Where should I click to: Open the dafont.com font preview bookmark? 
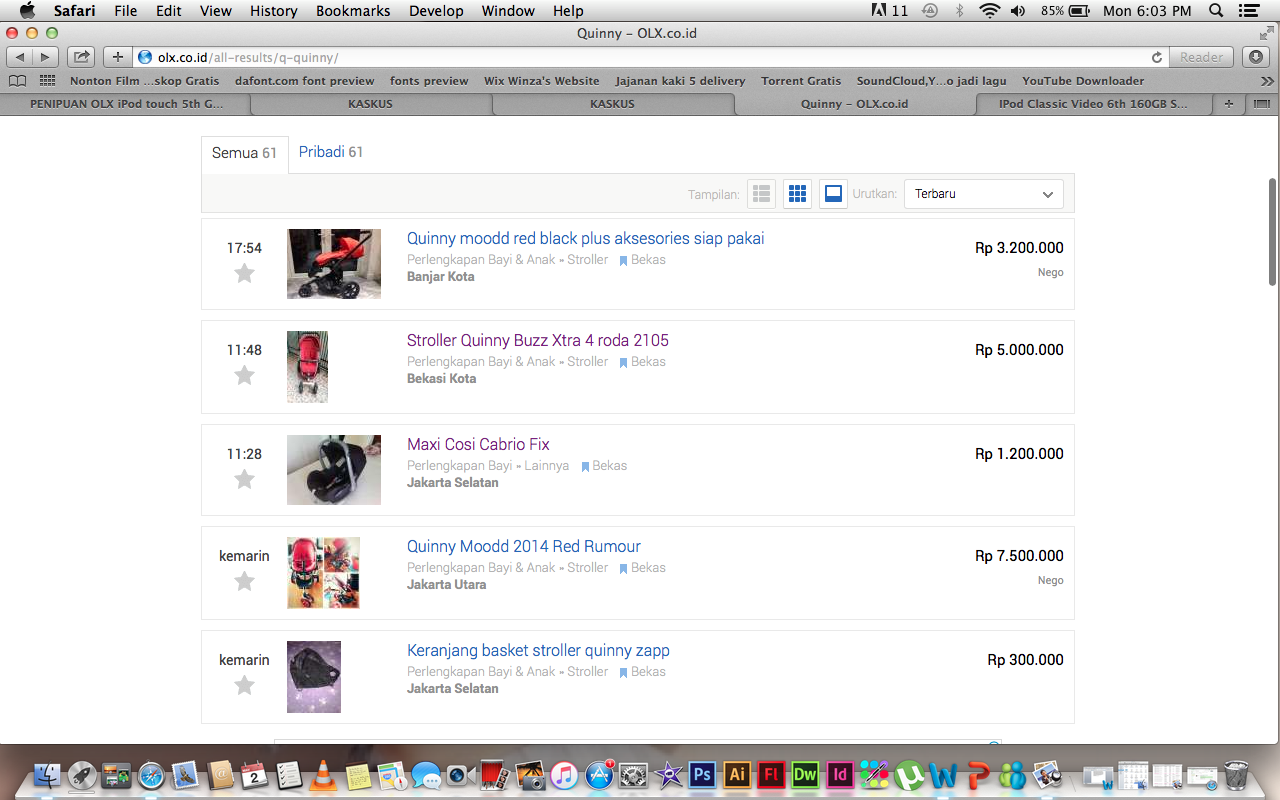pos(305,81)
